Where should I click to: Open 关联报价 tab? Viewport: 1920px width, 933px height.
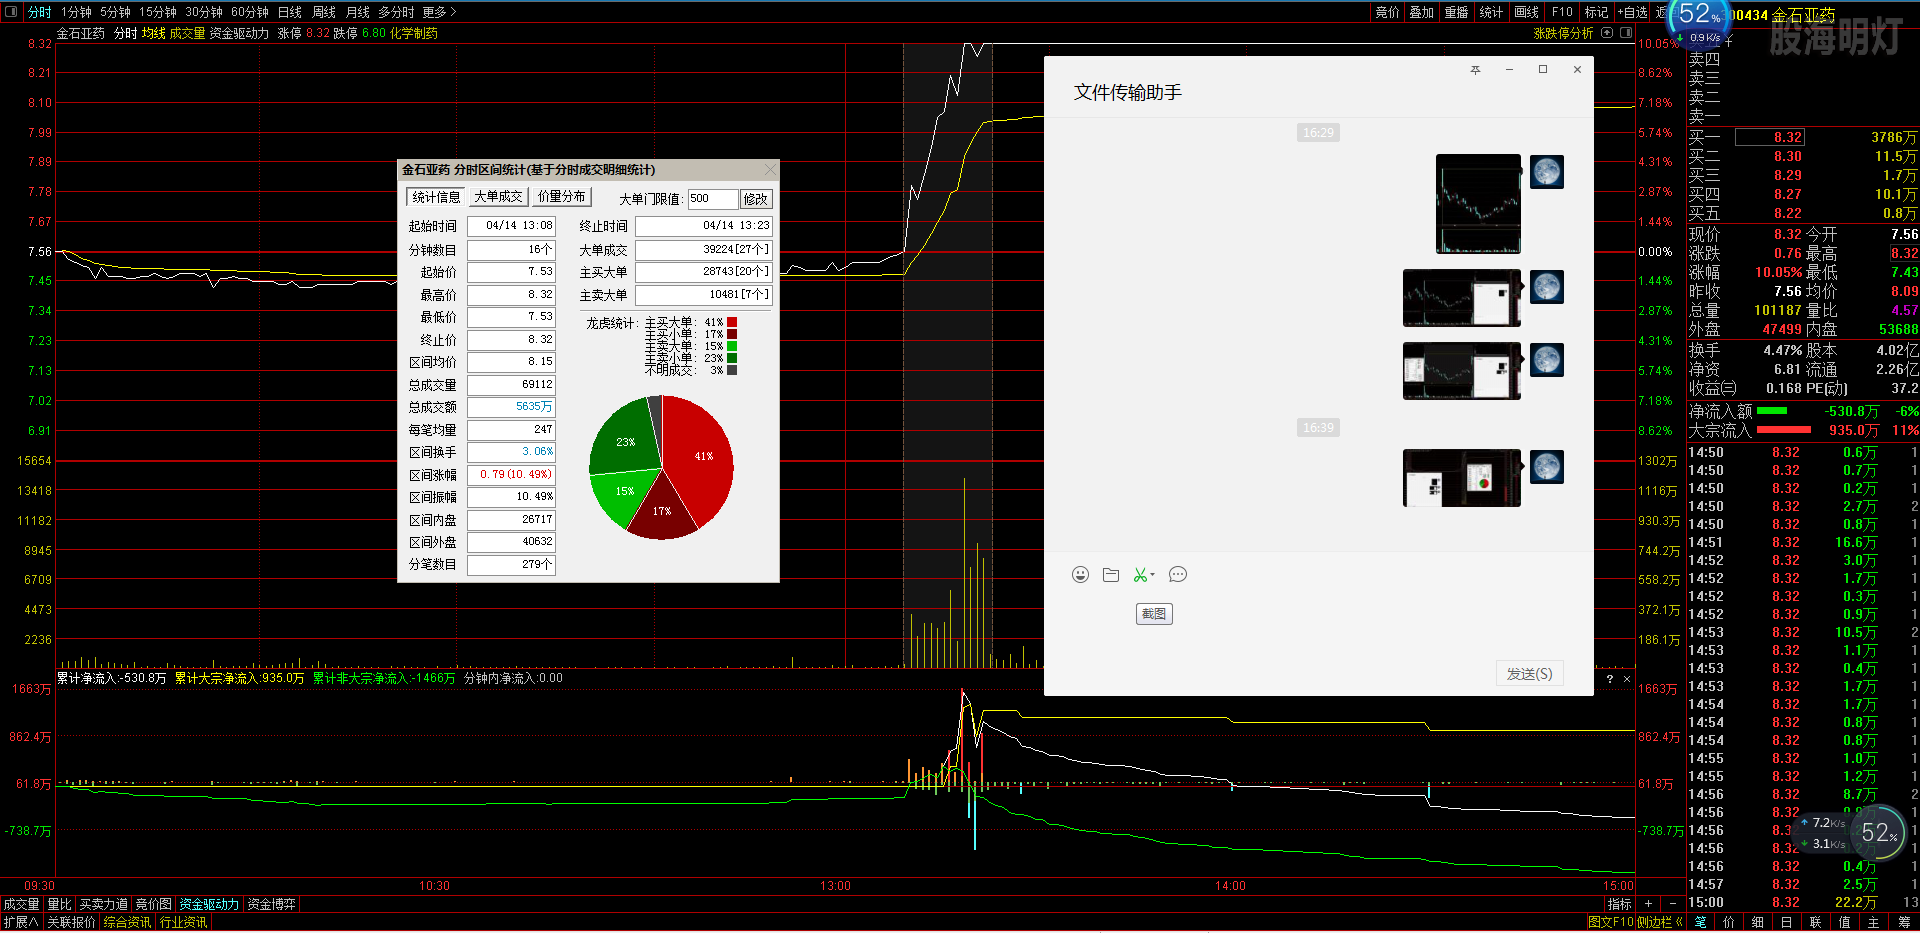(x=71, y=922)
